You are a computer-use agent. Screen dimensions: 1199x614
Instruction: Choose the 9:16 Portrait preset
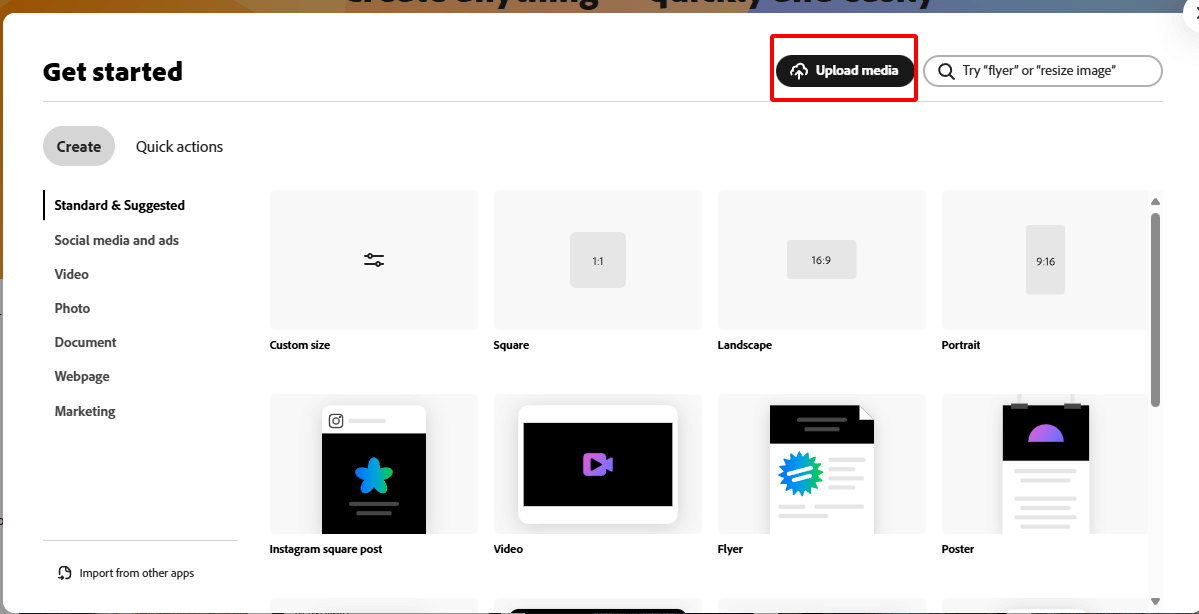tap(1045, 260)
